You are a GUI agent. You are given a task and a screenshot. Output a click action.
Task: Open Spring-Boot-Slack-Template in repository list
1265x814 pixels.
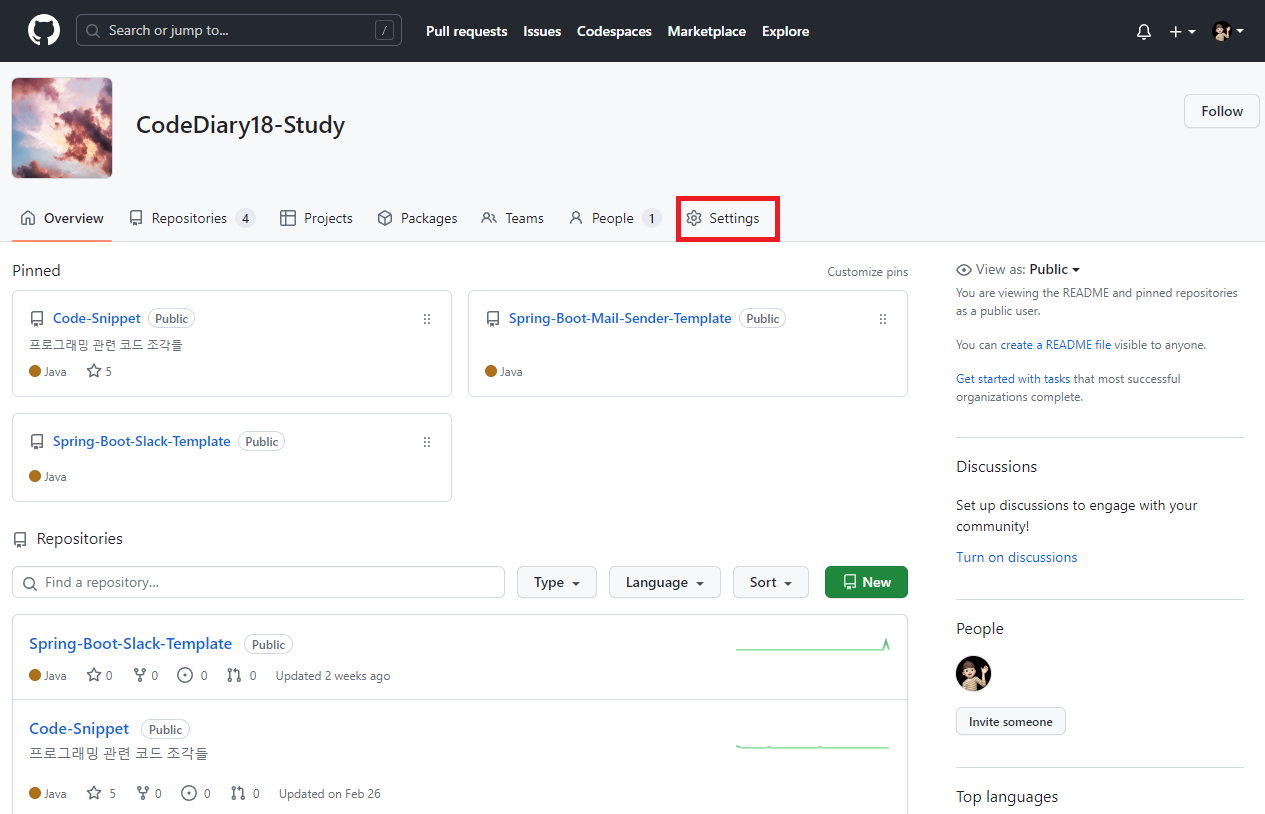pos(130,644)
